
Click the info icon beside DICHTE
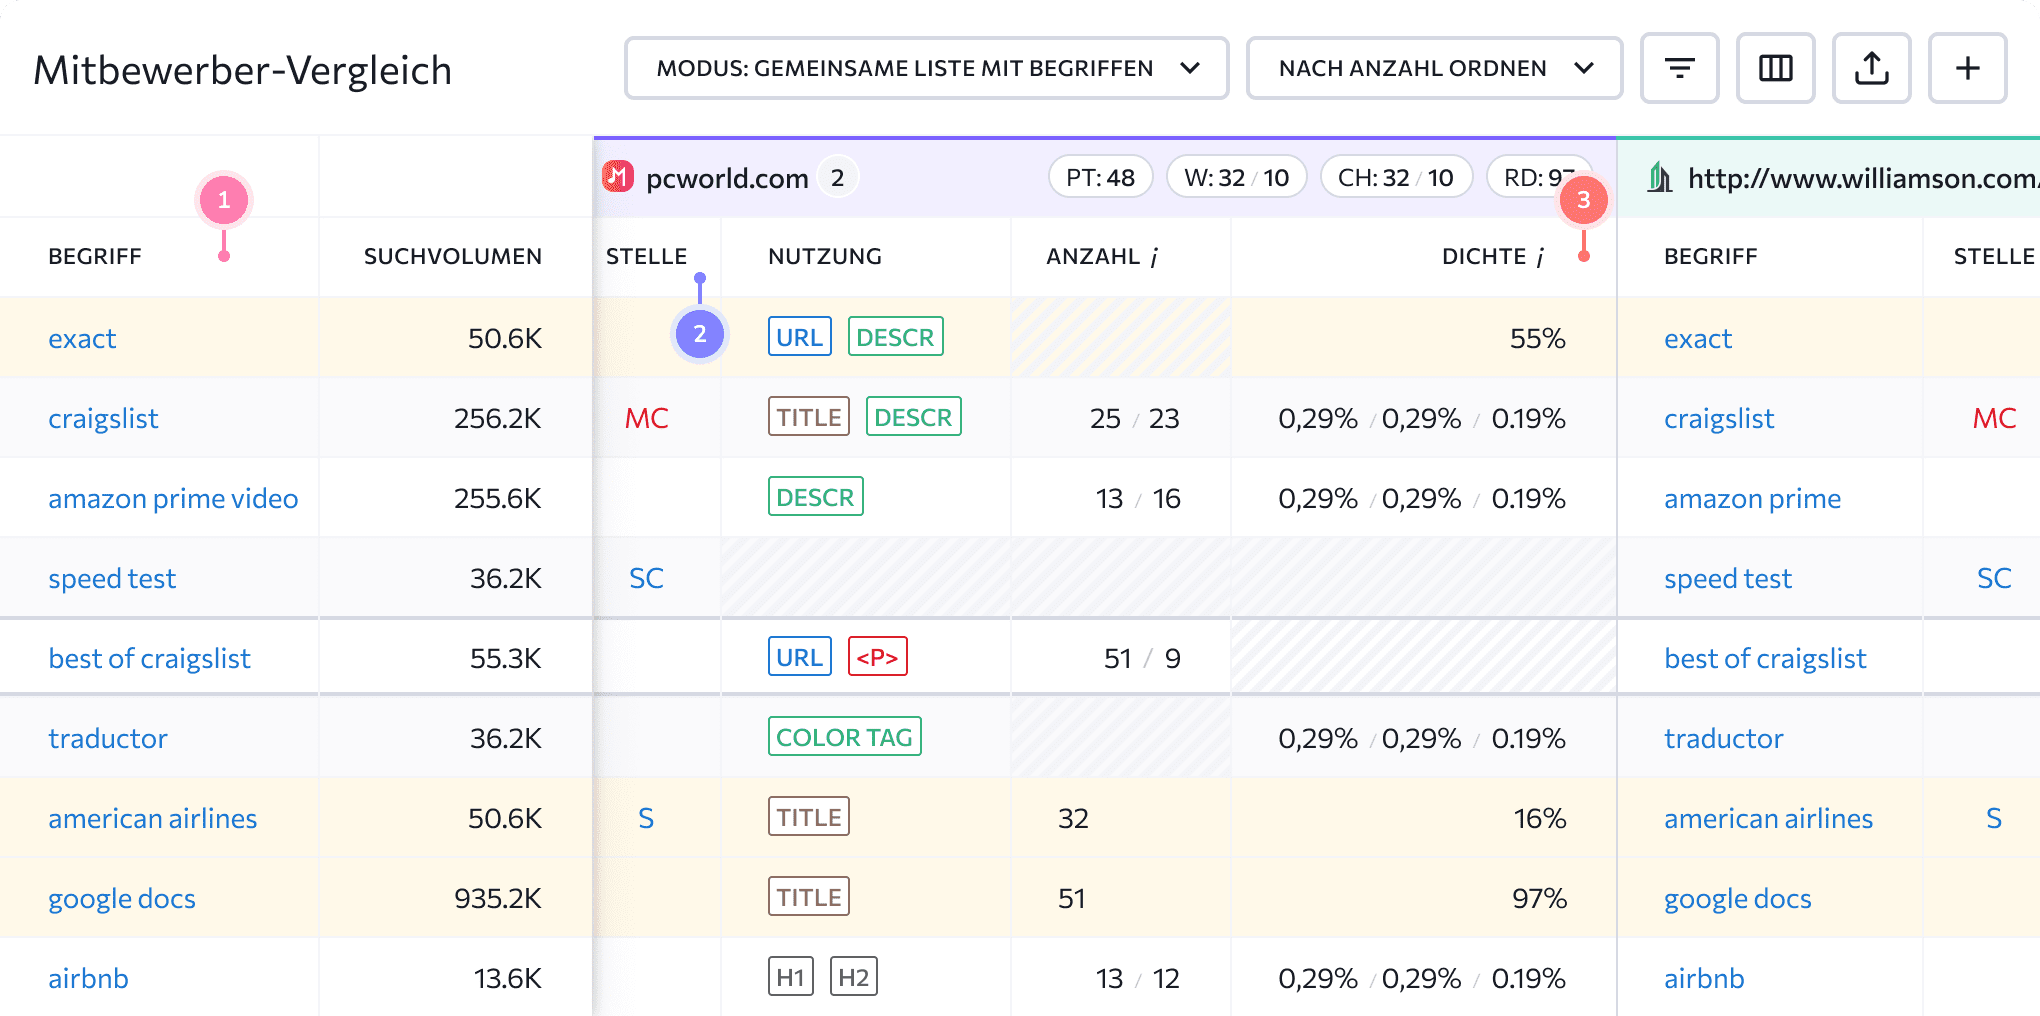[x=1540, y=257]
